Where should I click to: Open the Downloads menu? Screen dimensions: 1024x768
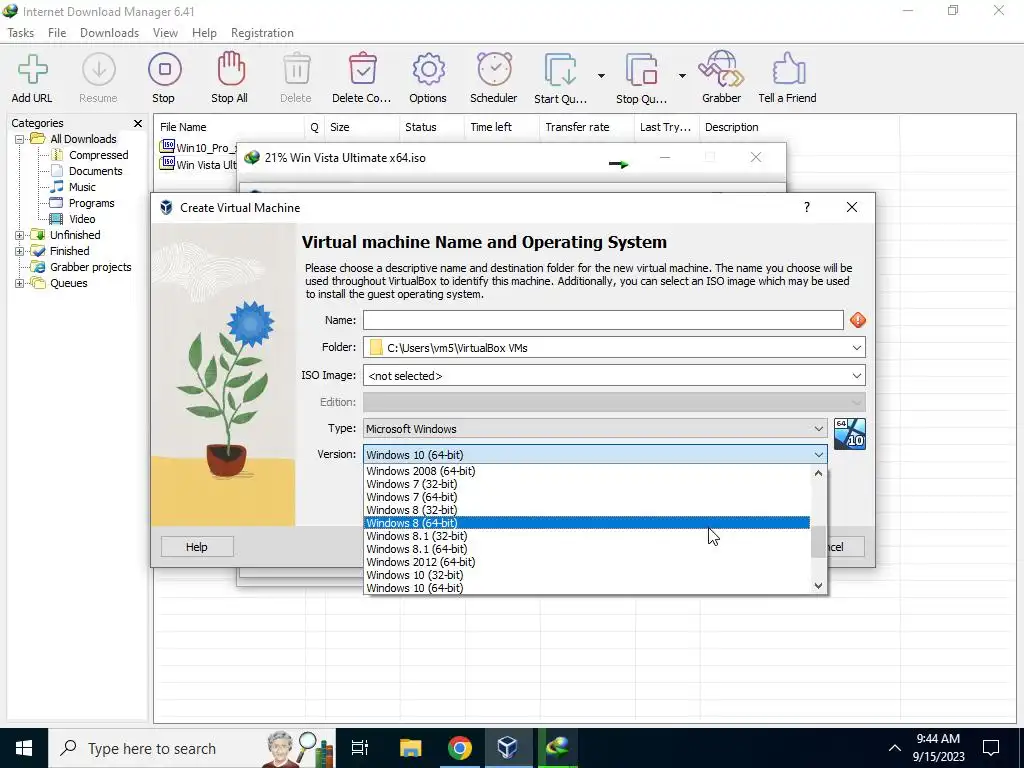(109, 33)
